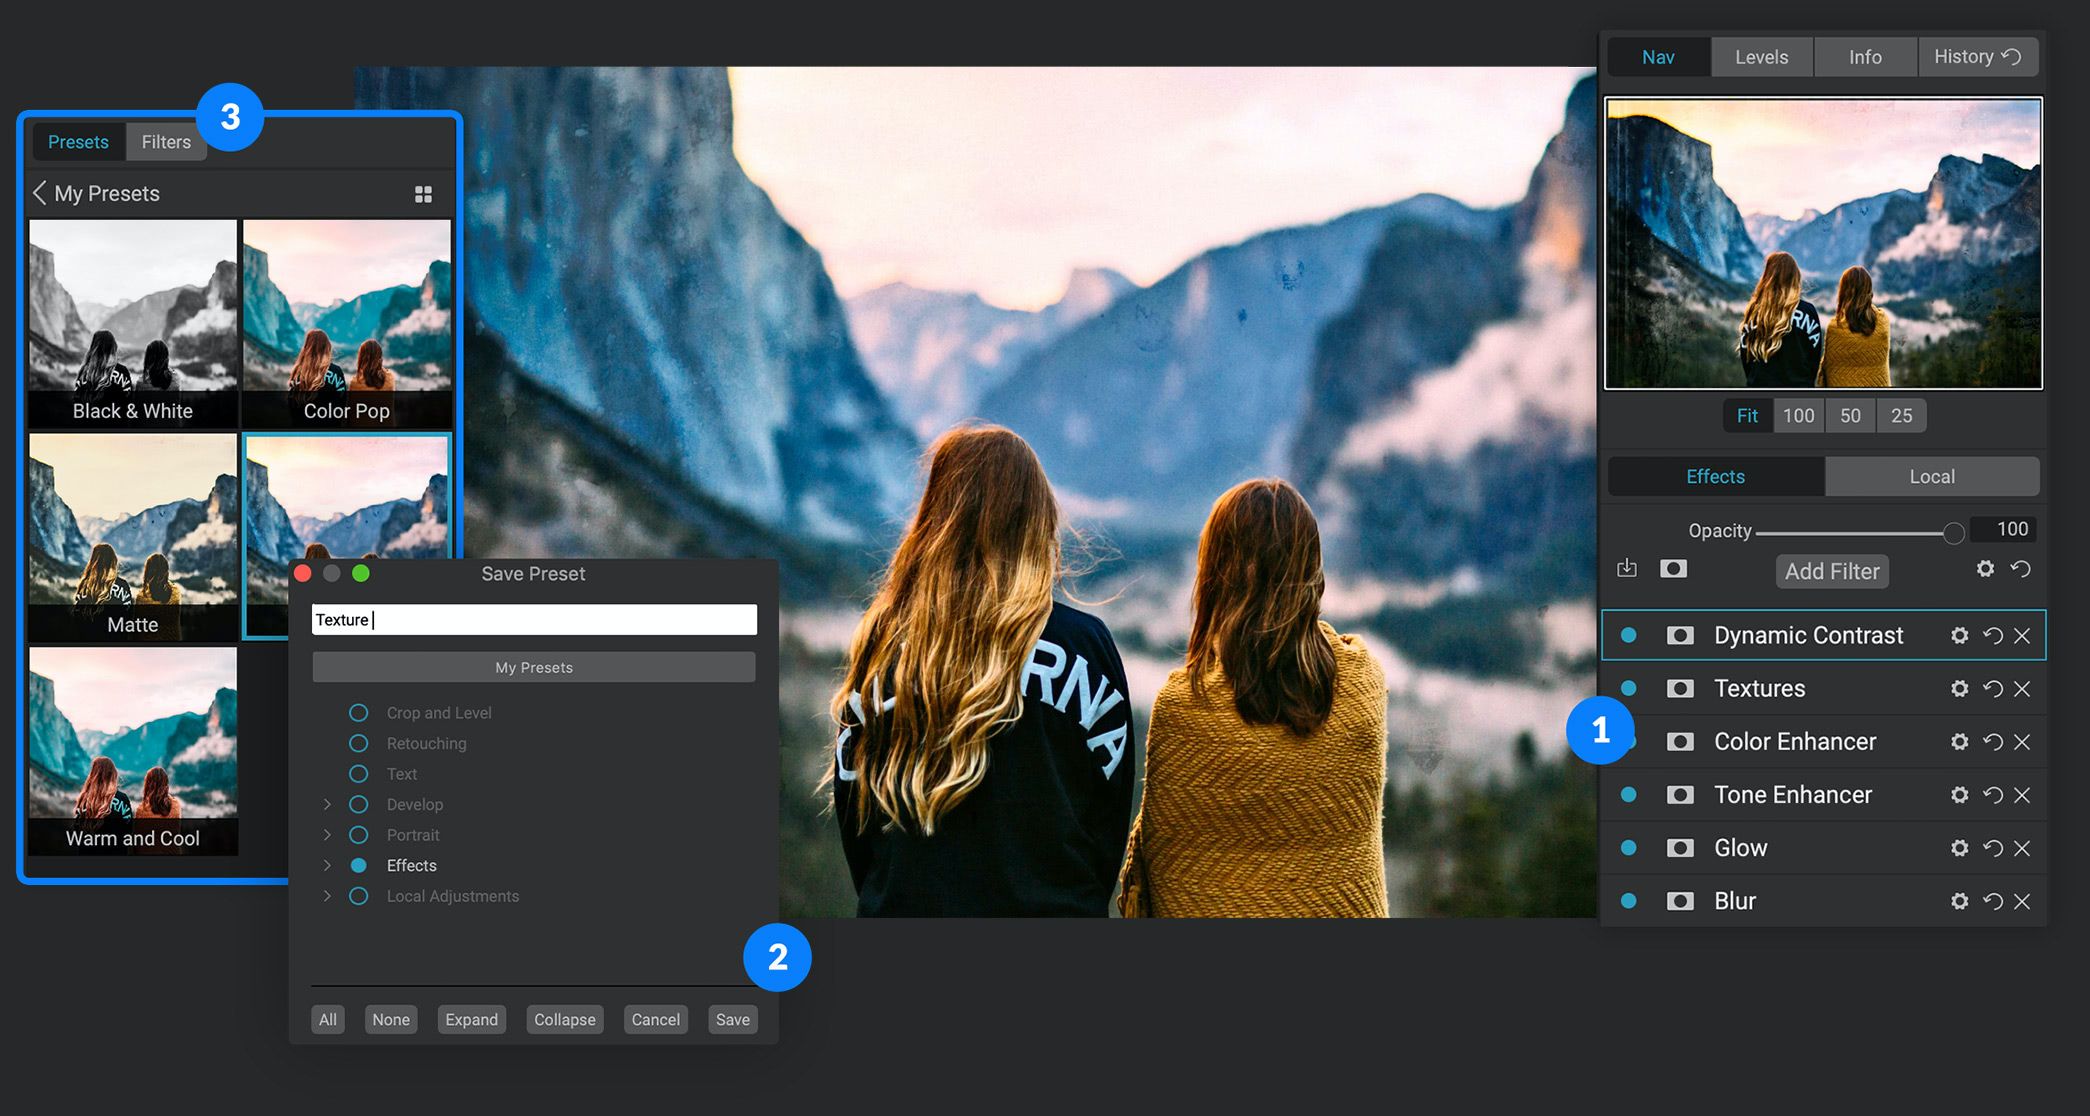Click the Tone Enhancer delete icon

(2022, 794)
